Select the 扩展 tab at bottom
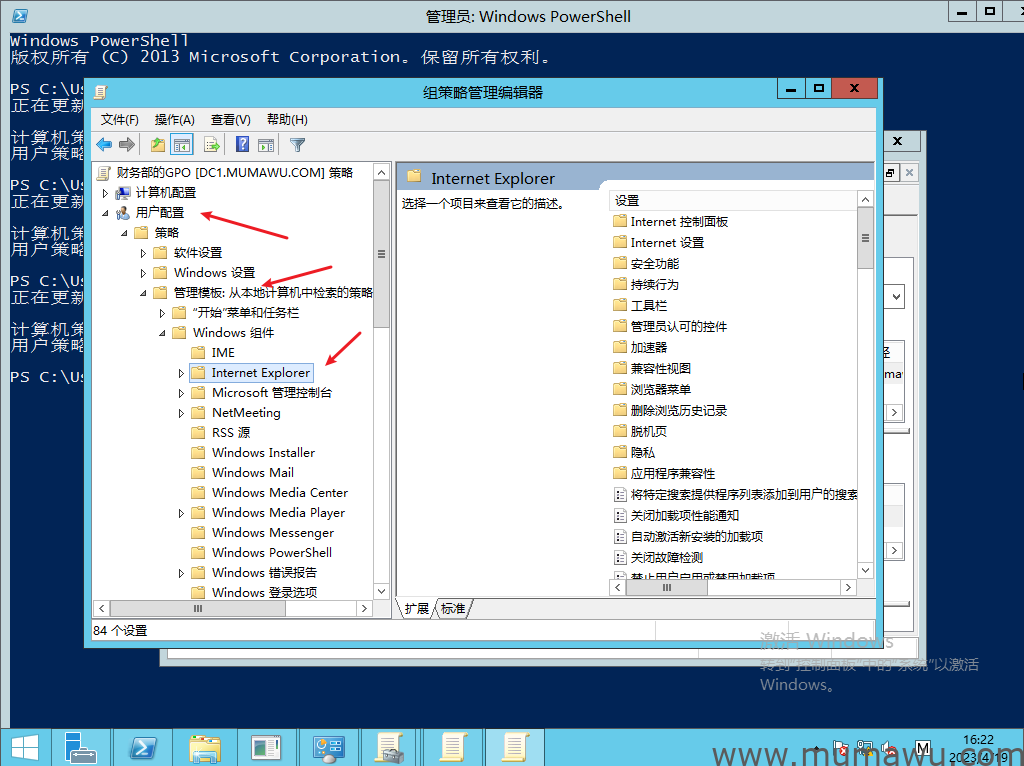 point(416,609)
